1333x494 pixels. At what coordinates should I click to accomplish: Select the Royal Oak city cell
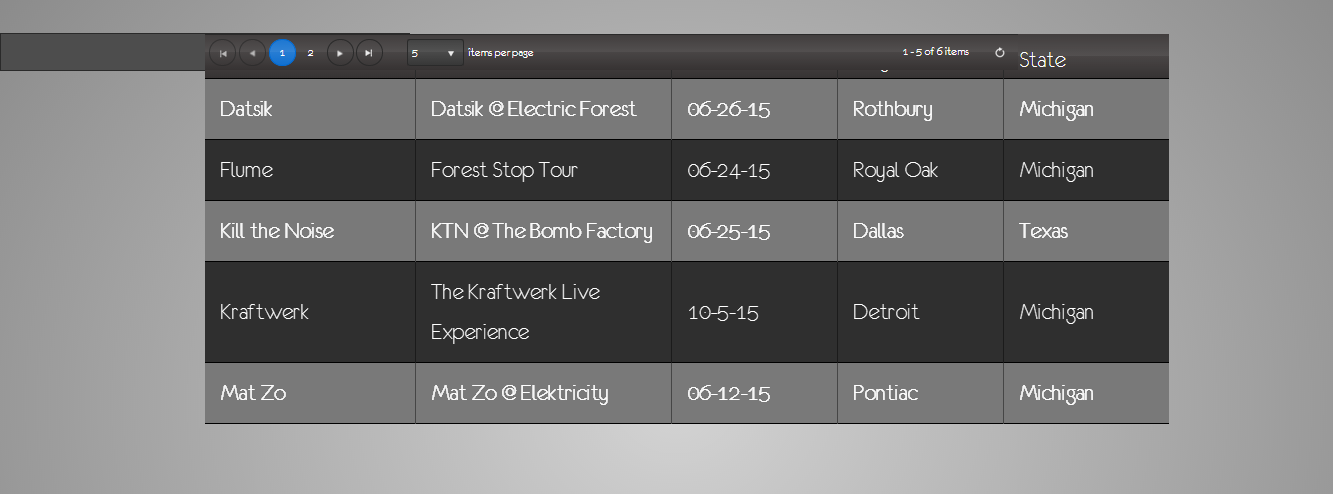tap(895, 170)
